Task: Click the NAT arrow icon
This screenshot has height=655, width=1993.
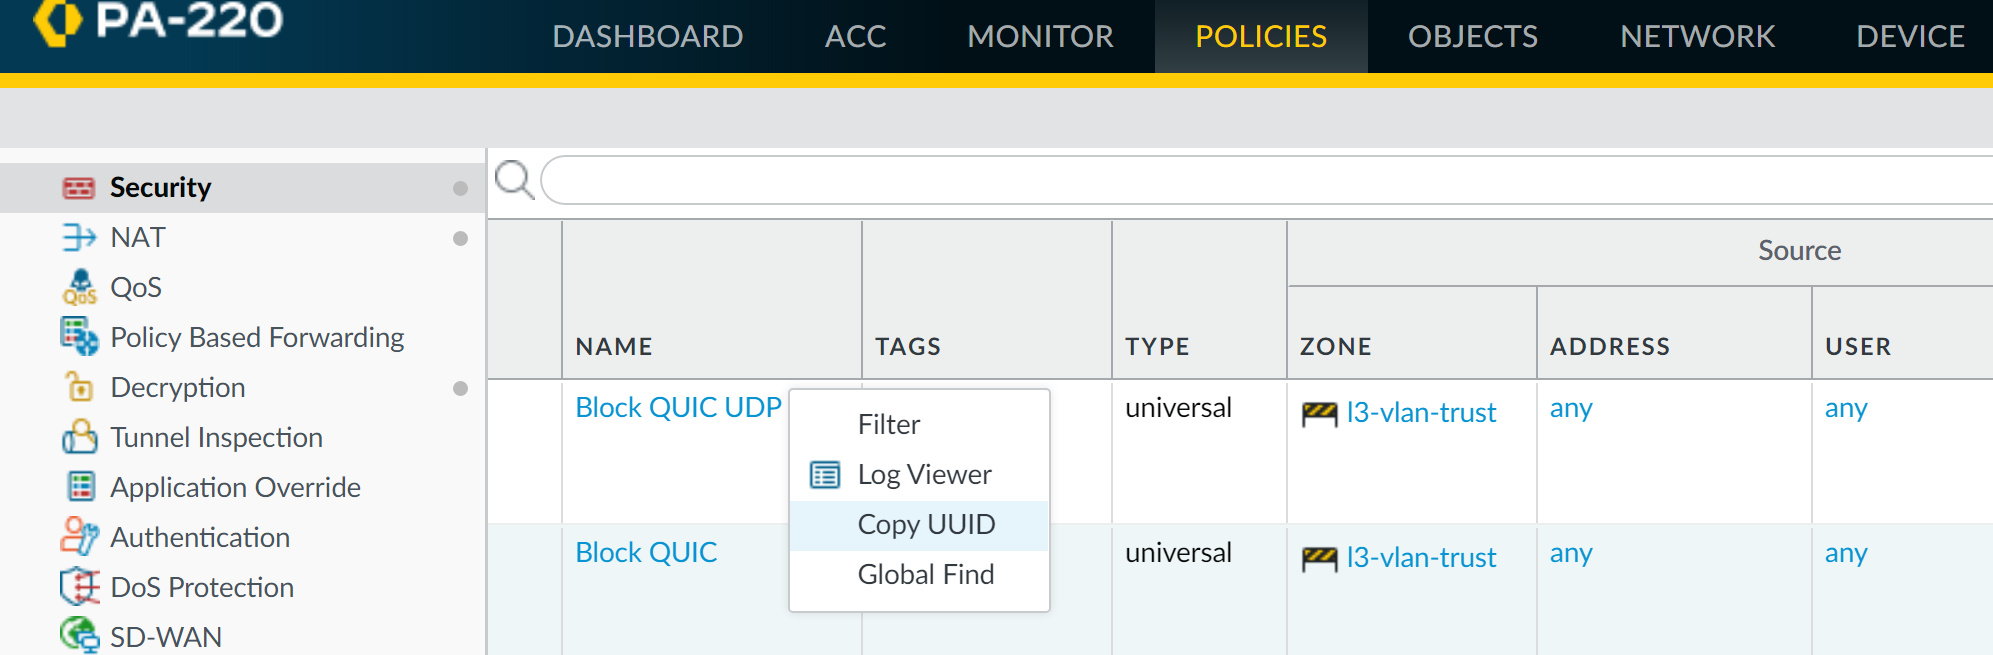Action: [79, 237]
